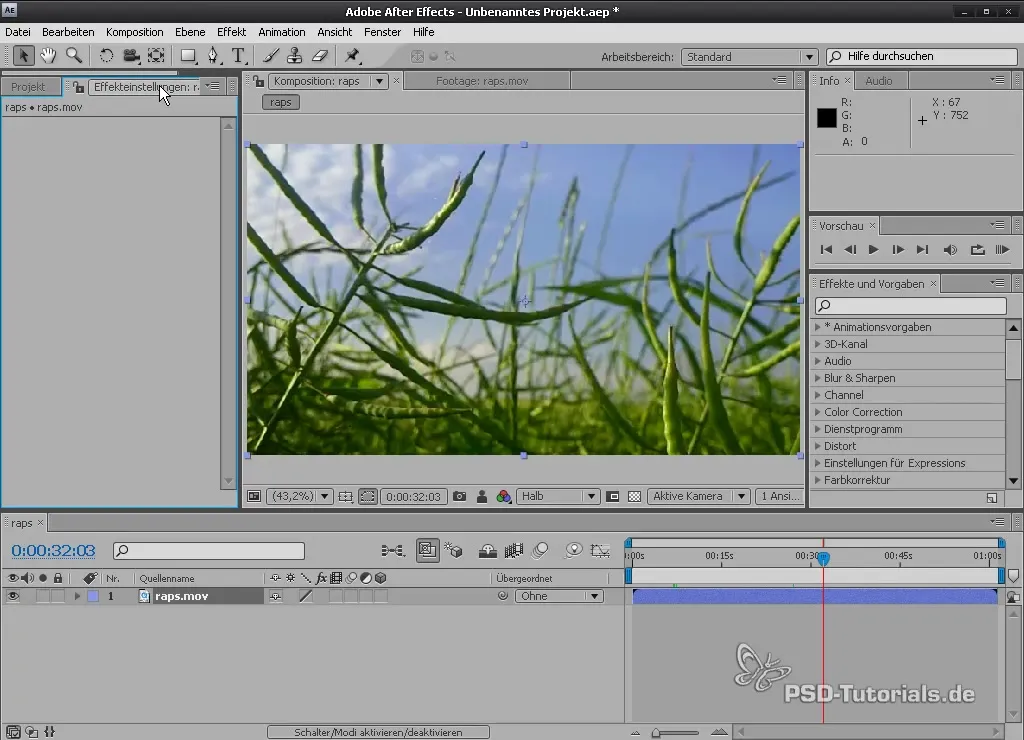Click Schalter/Modi aktivieren/deaktivieren button
The height and width of the screenshot is (740, 1024).
(x=378, y=732)
